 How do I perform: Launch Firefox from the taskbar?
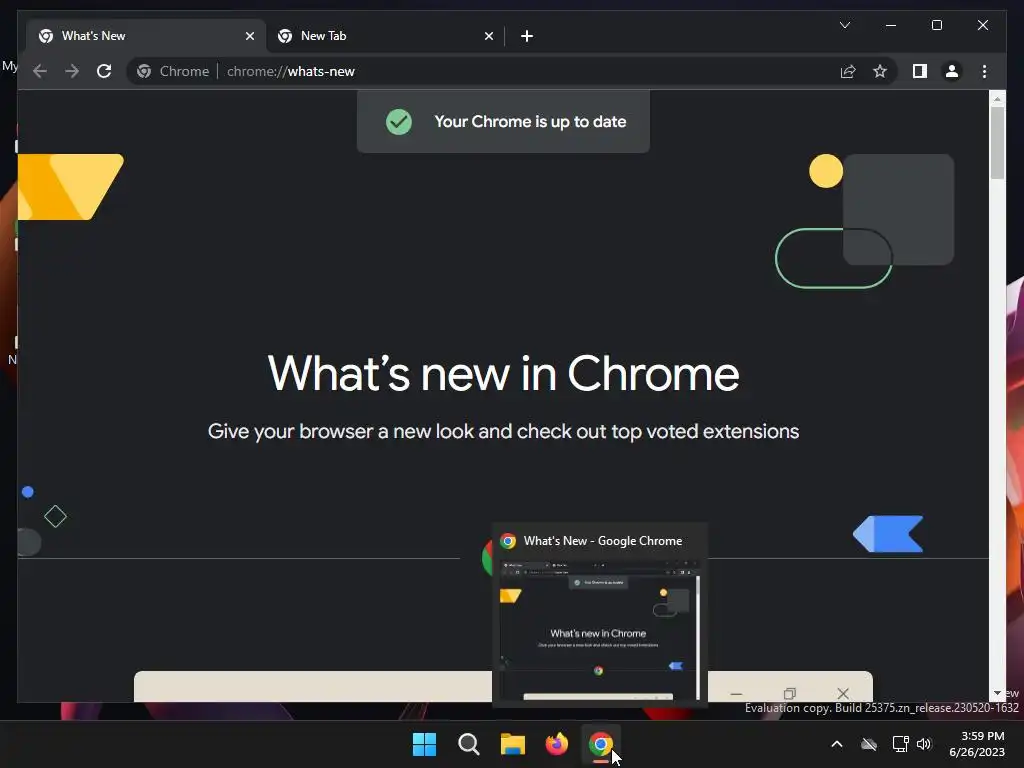pos(556,744)
